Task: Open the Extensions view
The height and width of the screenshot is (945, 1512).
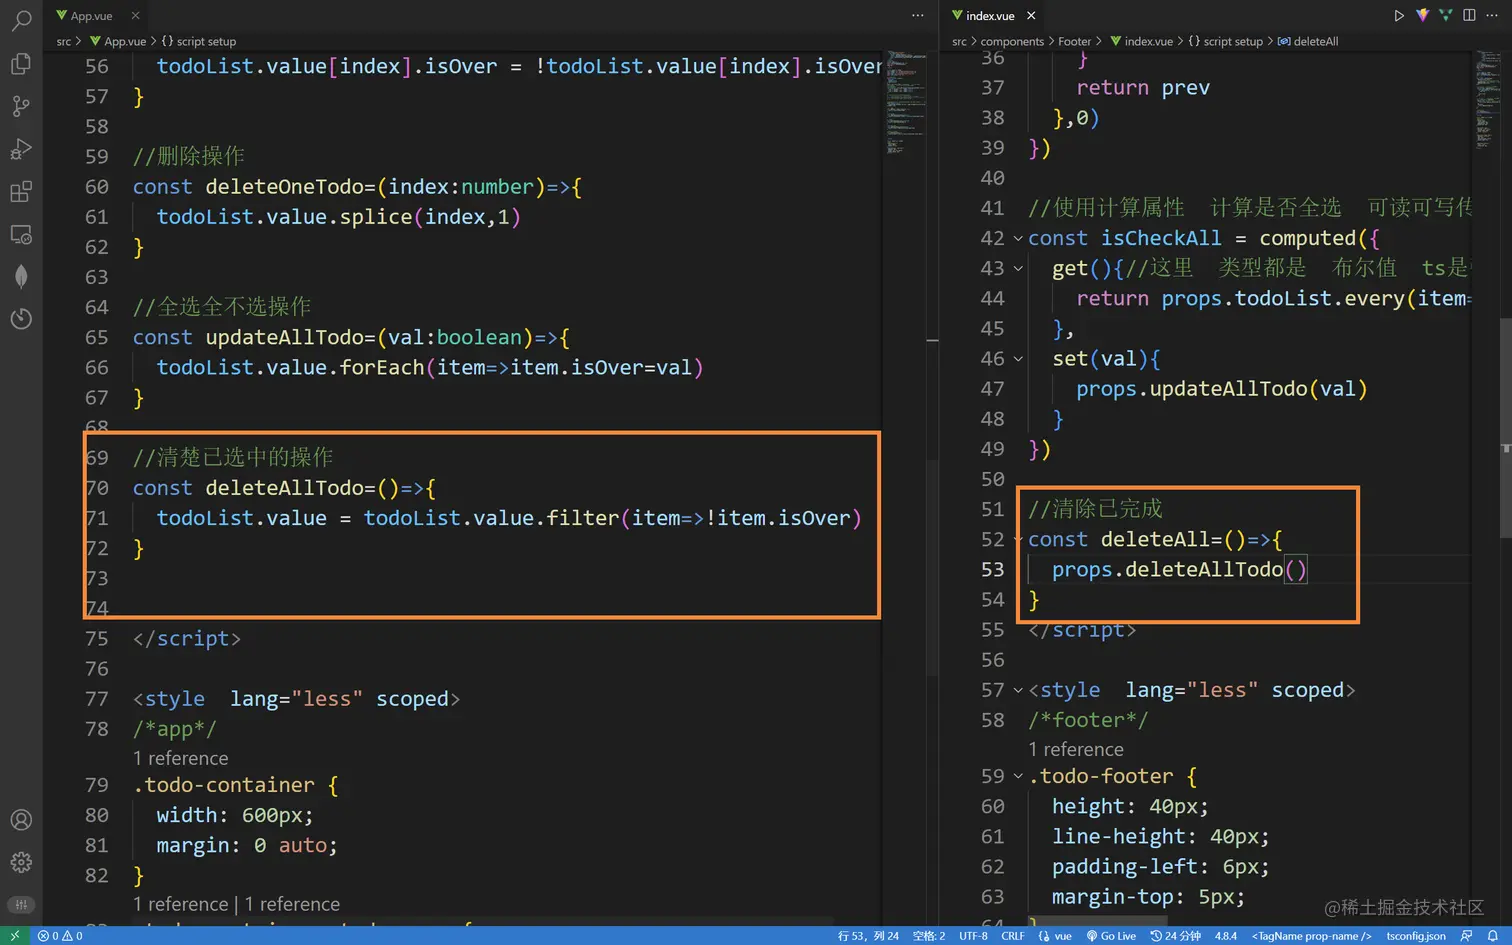Action: (21, 192)
